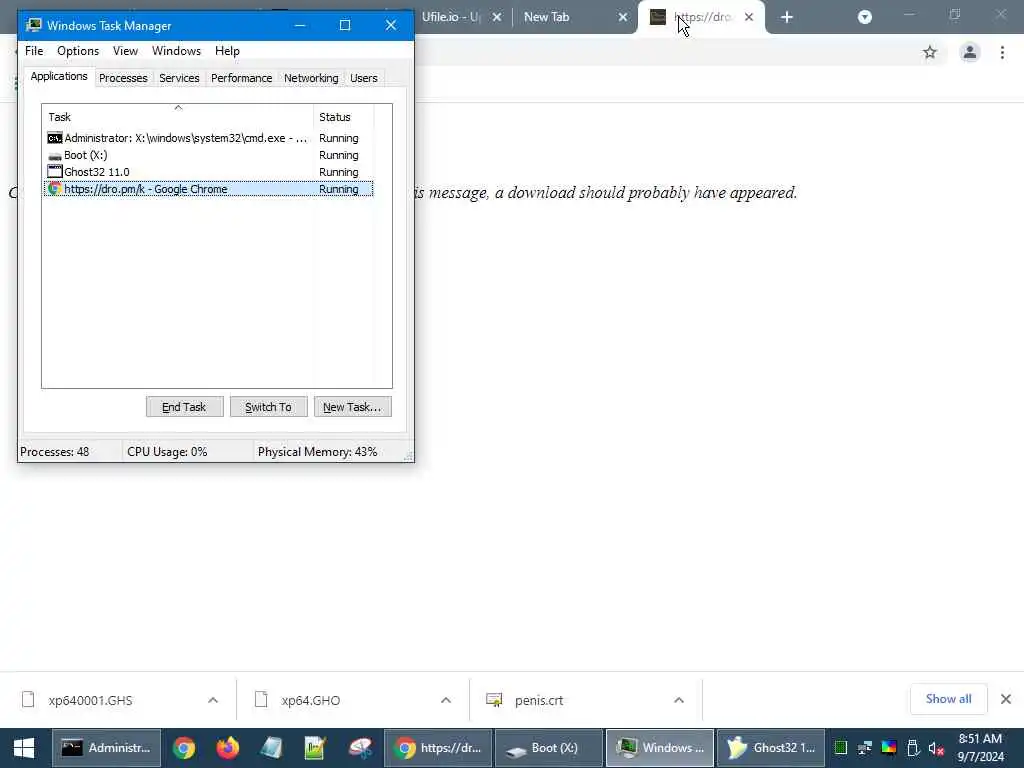Bookmark this page with star icon

[930, 52]
